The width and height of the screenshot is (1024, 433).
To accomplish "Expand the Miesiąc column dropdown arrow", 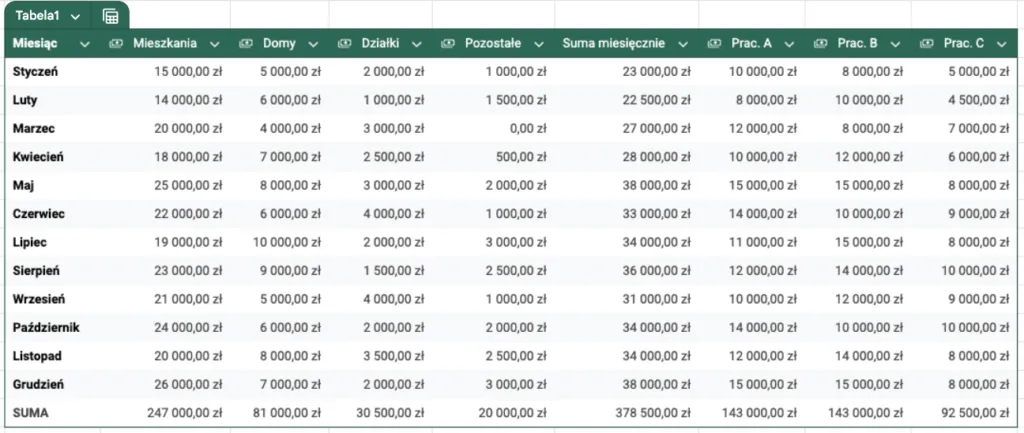I will point(84,44).
